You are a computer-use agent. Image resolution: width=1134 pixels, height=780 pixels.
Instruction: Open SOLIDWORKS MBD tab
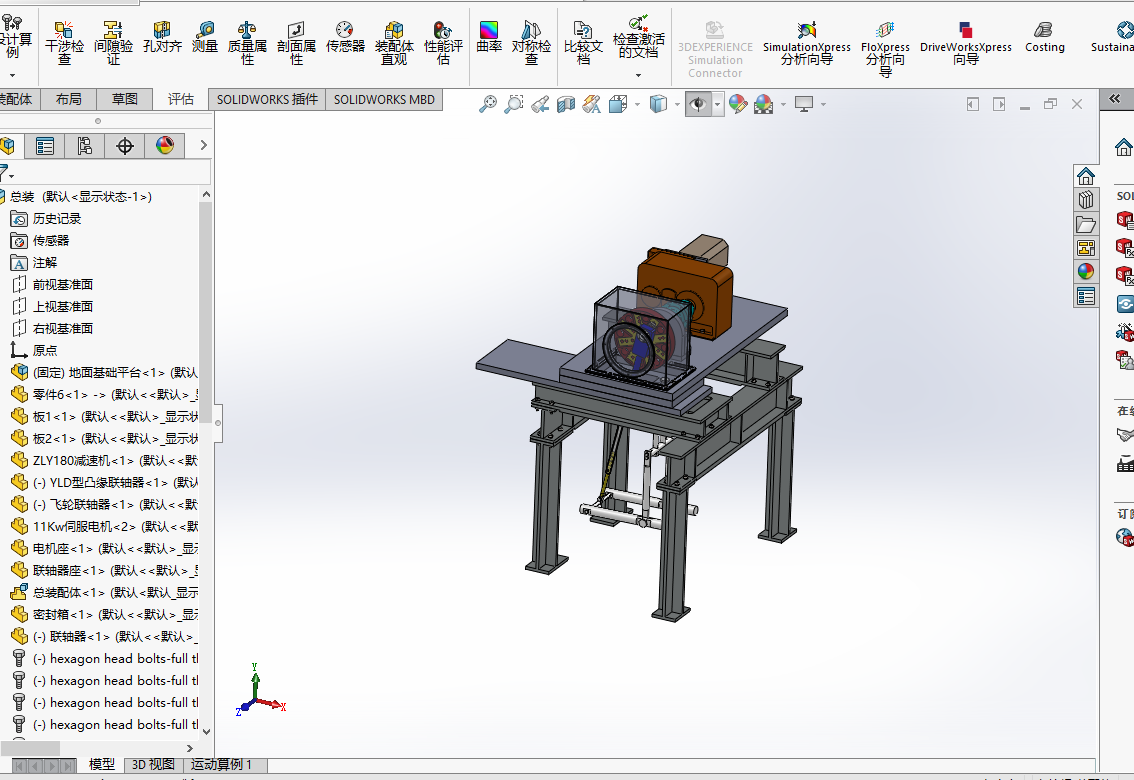pyautogui.click(x=384, y=99)
